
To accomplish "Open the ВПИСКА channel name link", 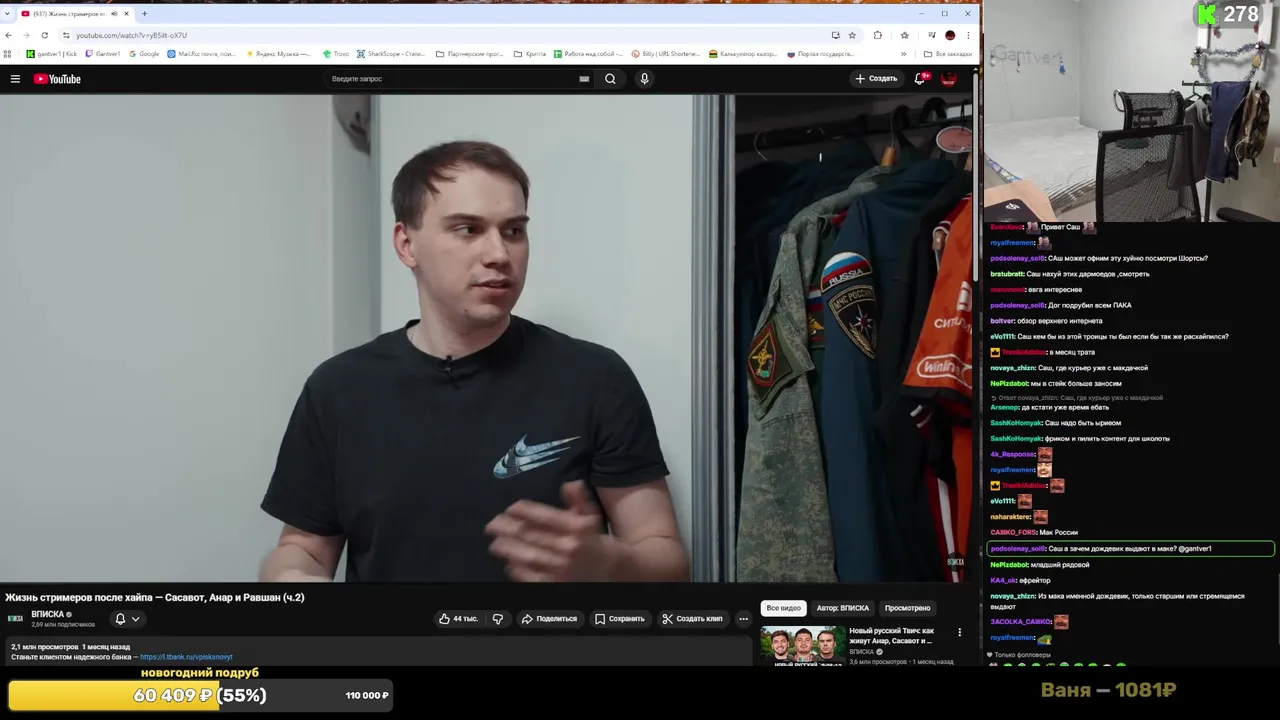I will (48, 614).
